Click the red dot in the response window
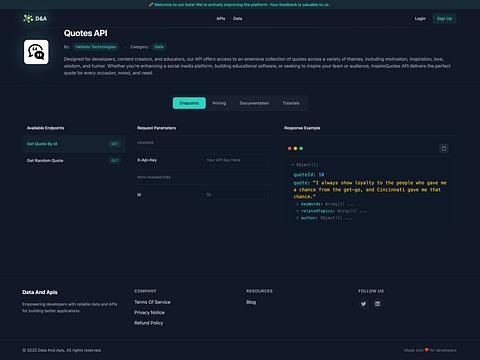This screenshot has width=480, height=360. 290,148
